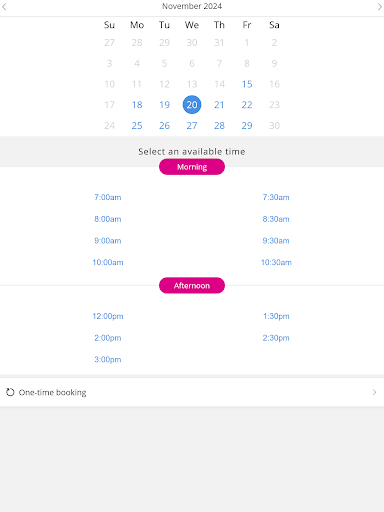This screenshot has height=512, width=384.
Task: Select currently highlighted date 20
Action: (192, 105)
